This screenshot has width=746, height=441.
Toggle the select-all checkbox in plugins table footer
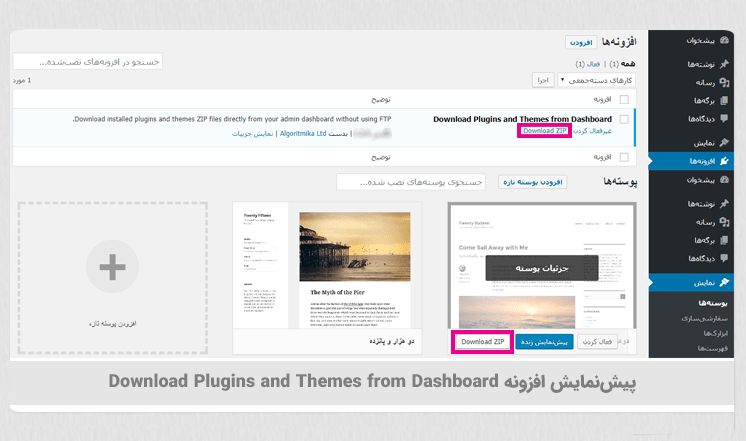pyautogui.click(x=624, y=158)
